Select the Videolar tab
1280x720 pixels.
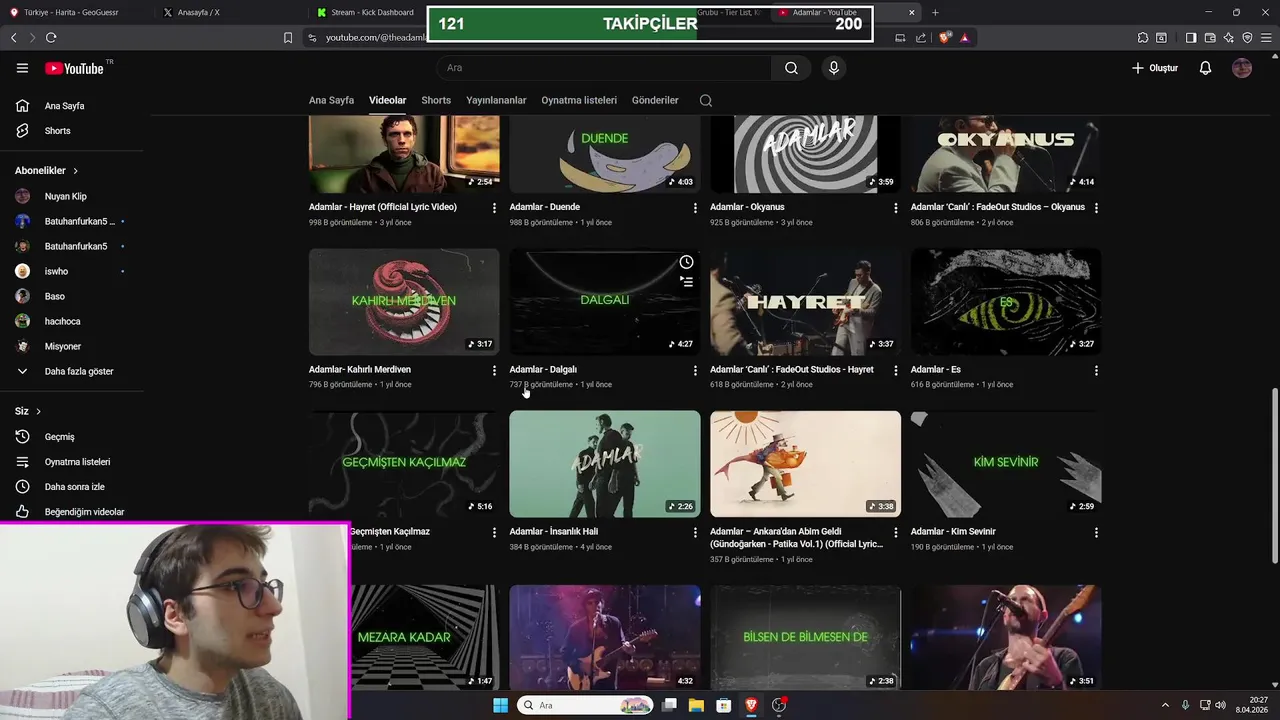point(387,100)
